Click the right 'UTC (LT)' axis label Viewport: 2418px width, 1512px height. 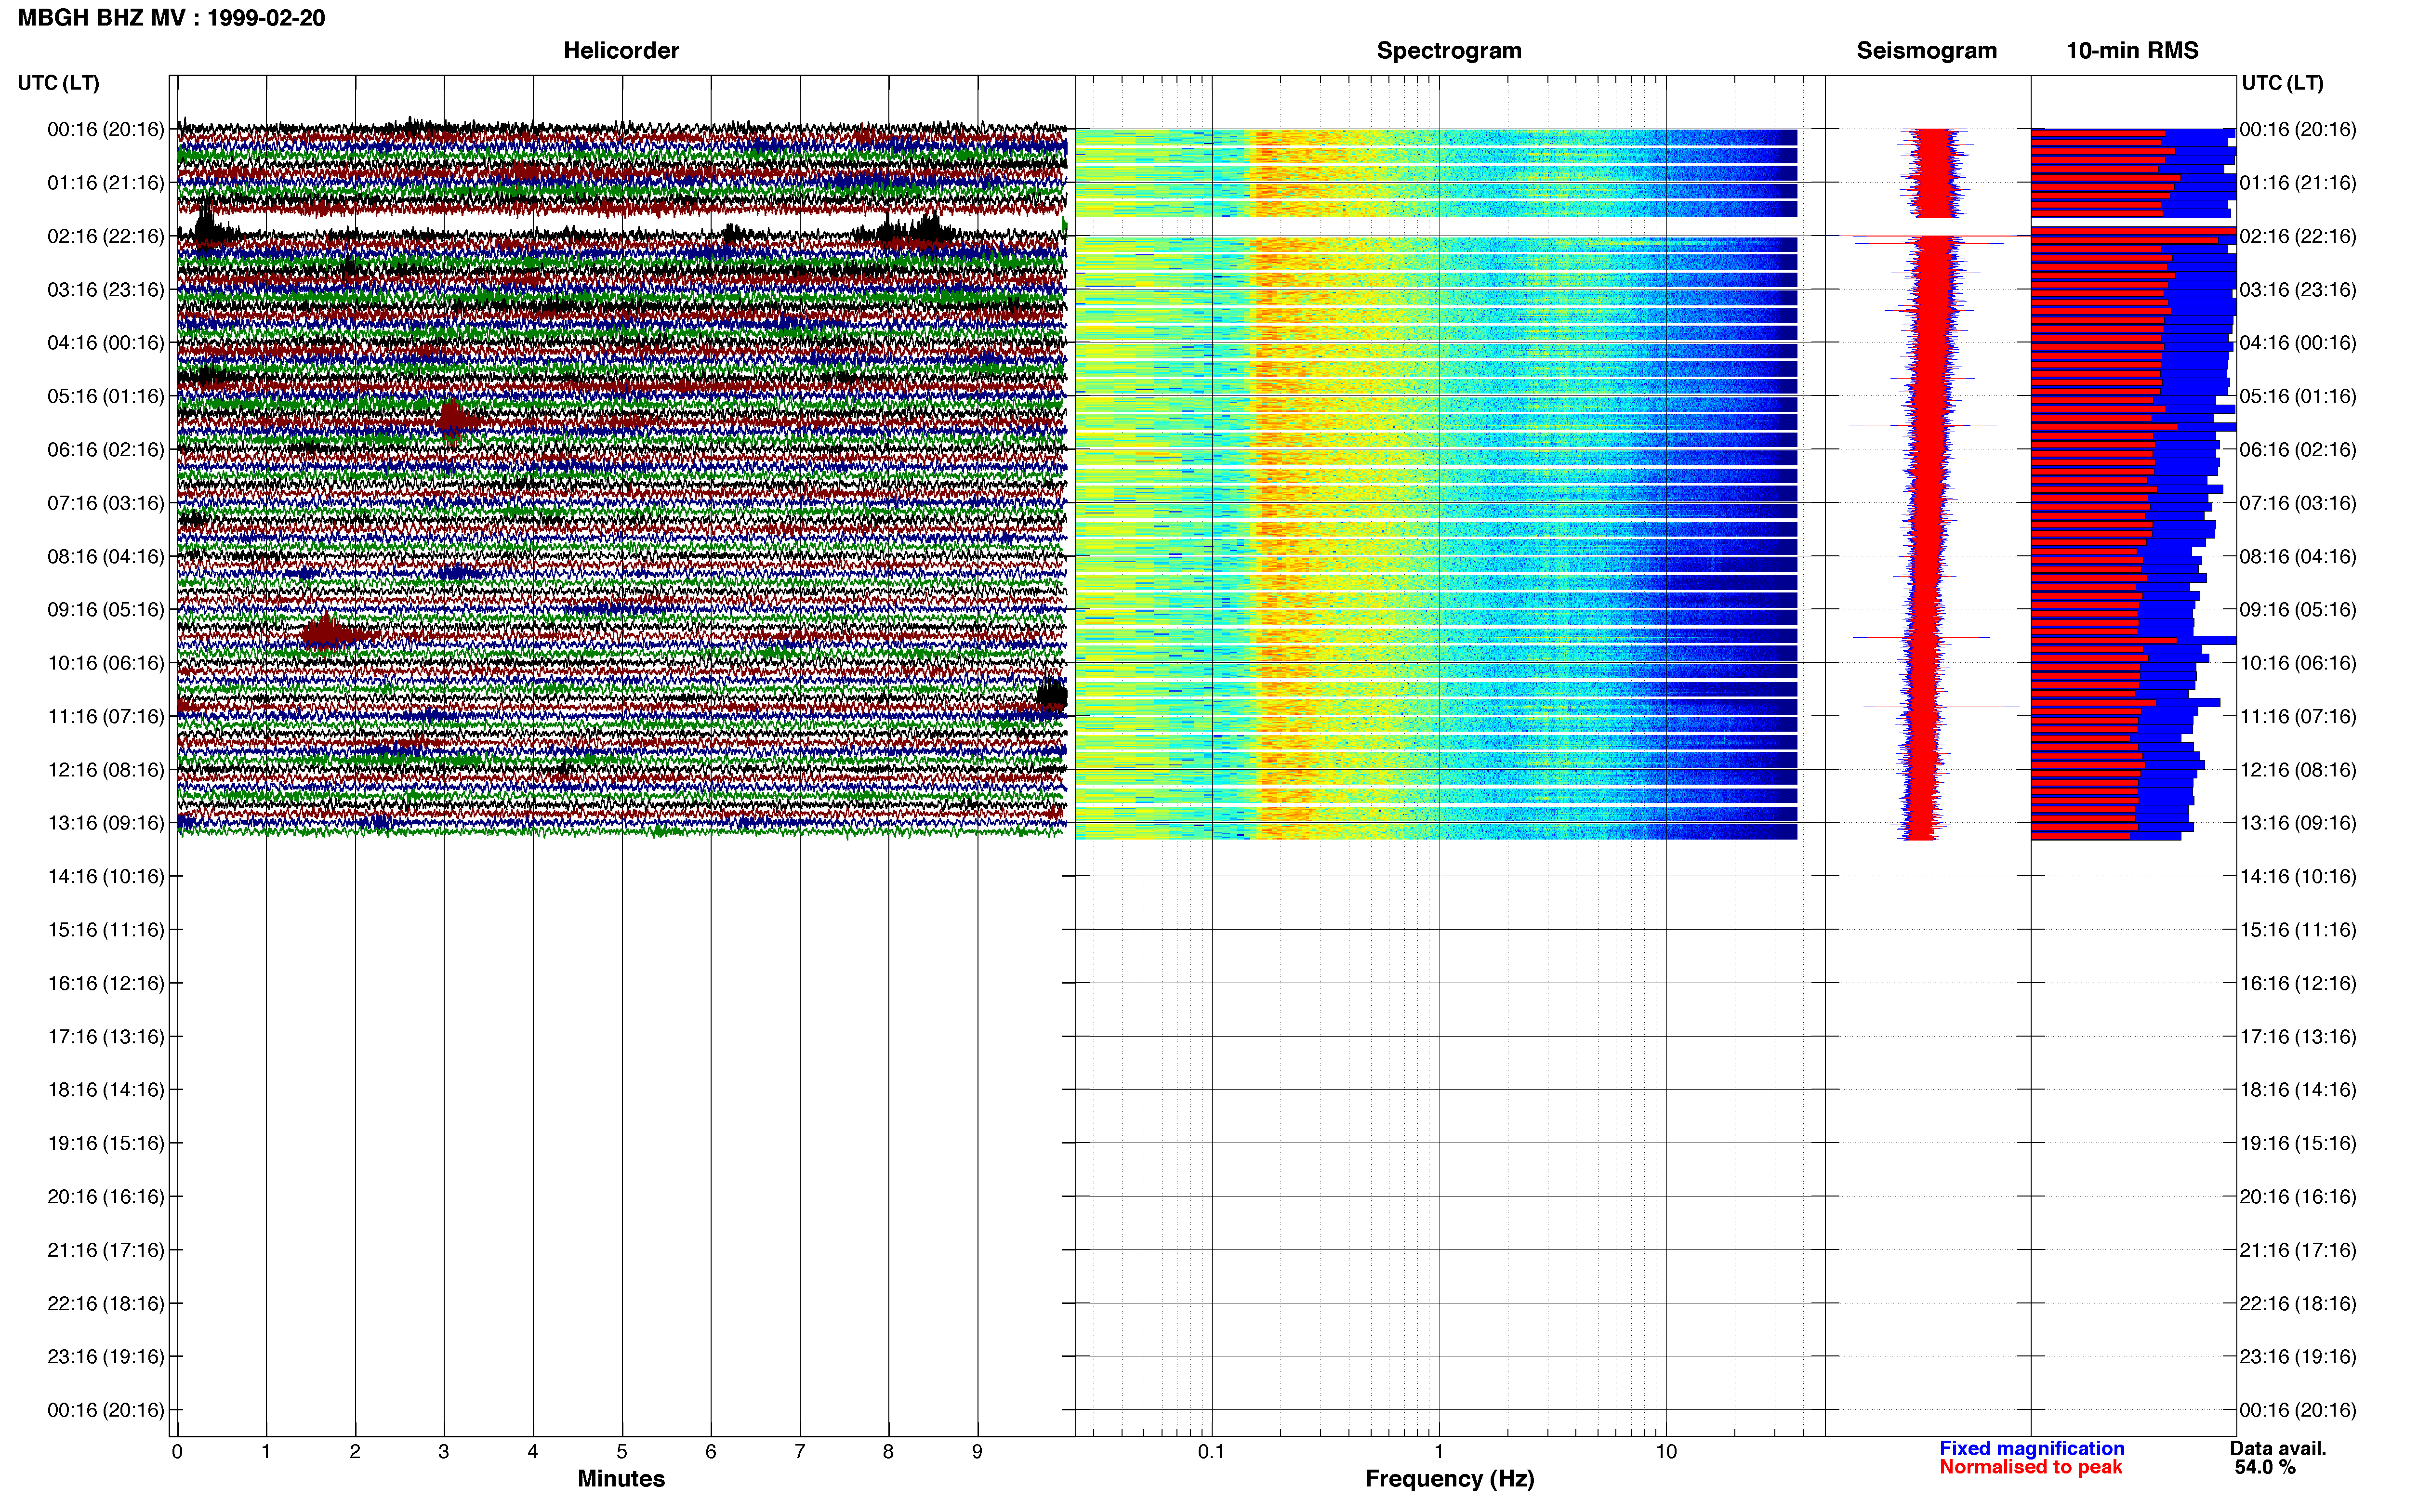tap(2282, 83)
